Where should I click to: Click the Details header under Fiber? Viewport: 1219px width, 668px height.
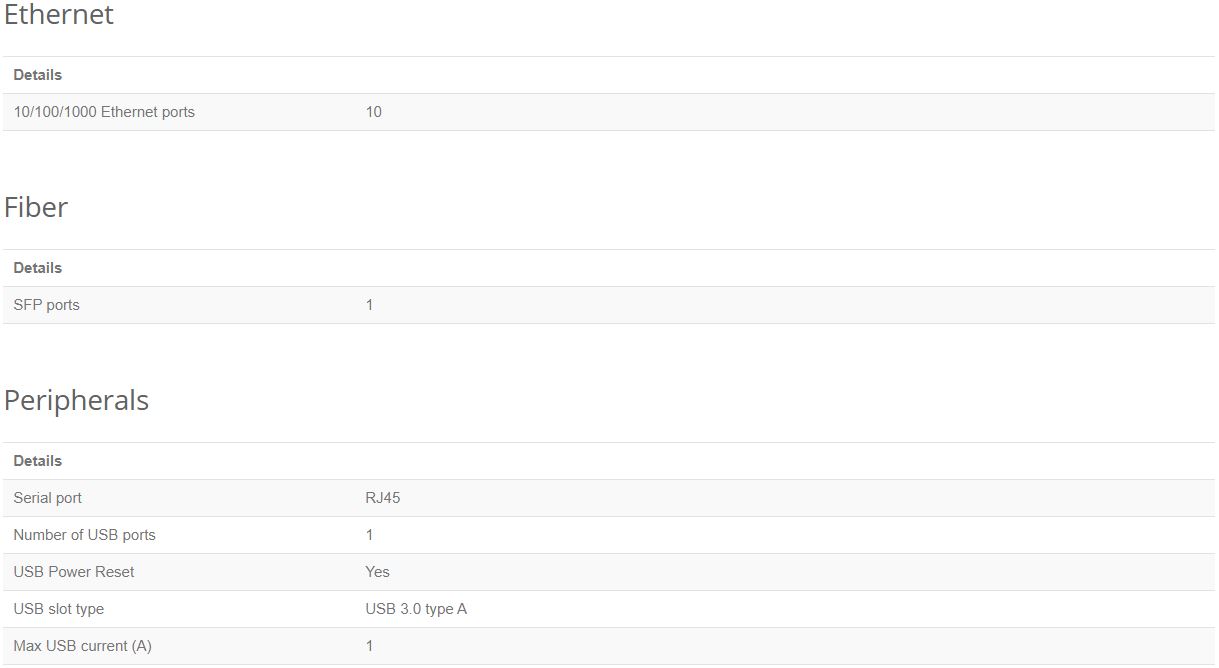[x=37, y=268]
